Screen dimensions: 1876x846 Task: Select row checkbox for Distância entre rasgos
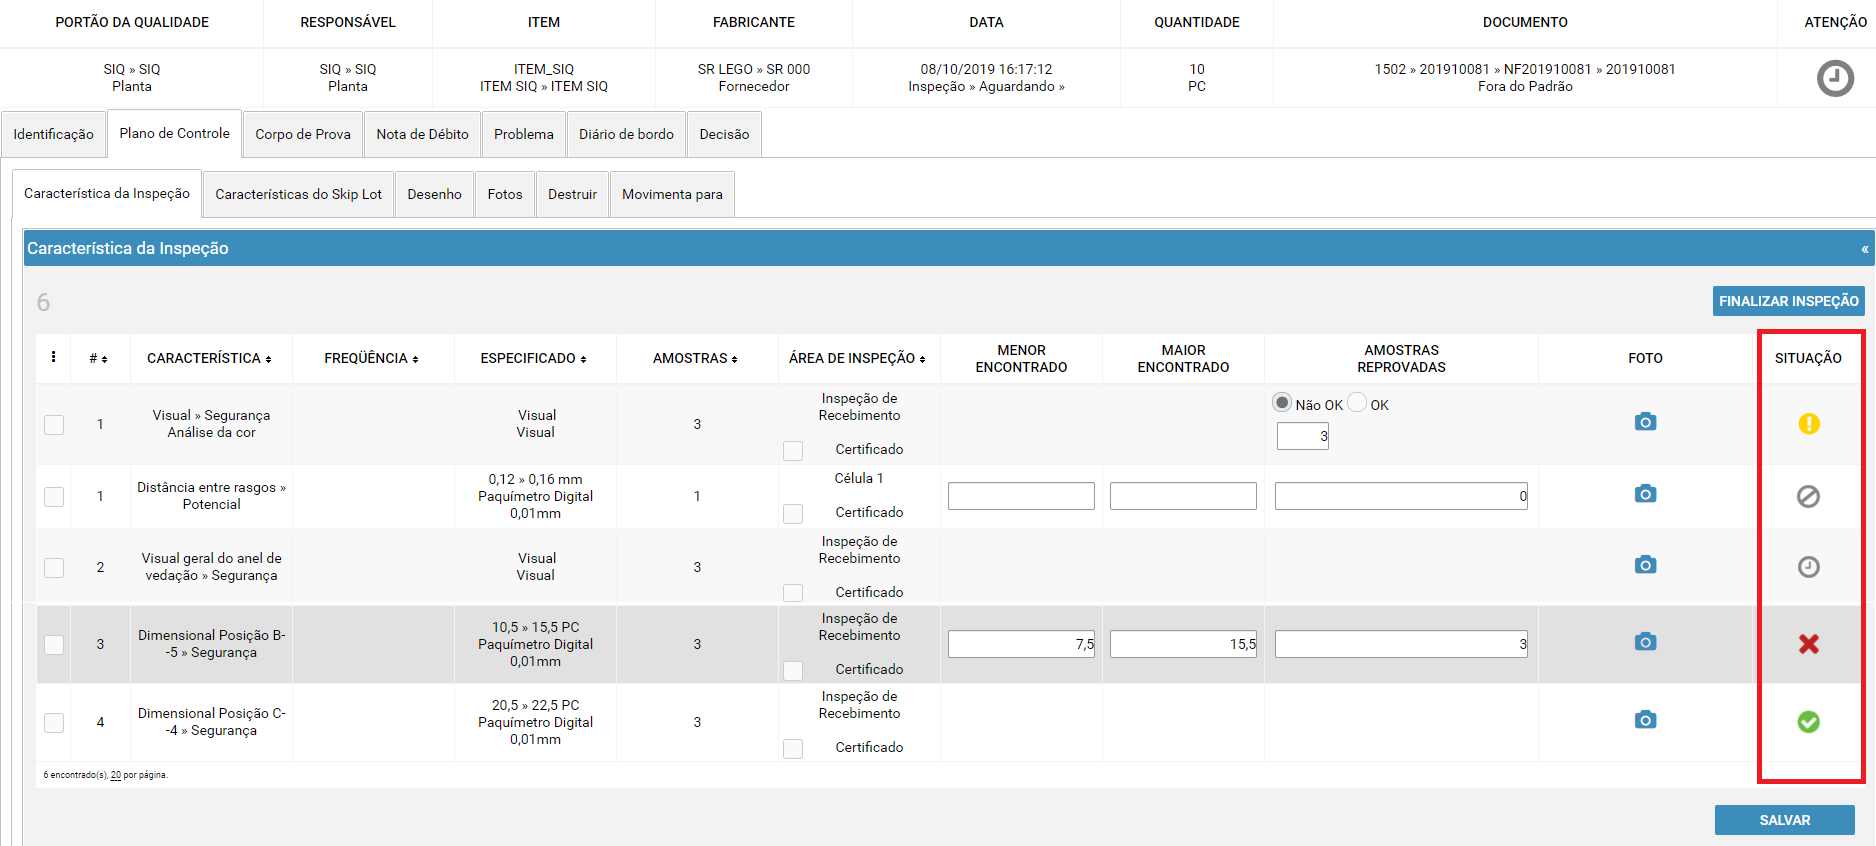(x=54, y=497)
